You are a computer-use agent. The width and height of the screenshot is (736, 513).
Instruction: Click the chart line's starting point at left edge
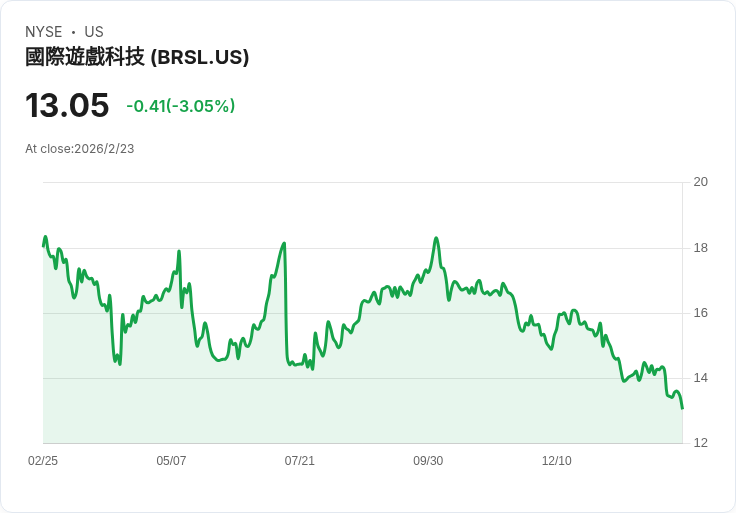(43, 245)
